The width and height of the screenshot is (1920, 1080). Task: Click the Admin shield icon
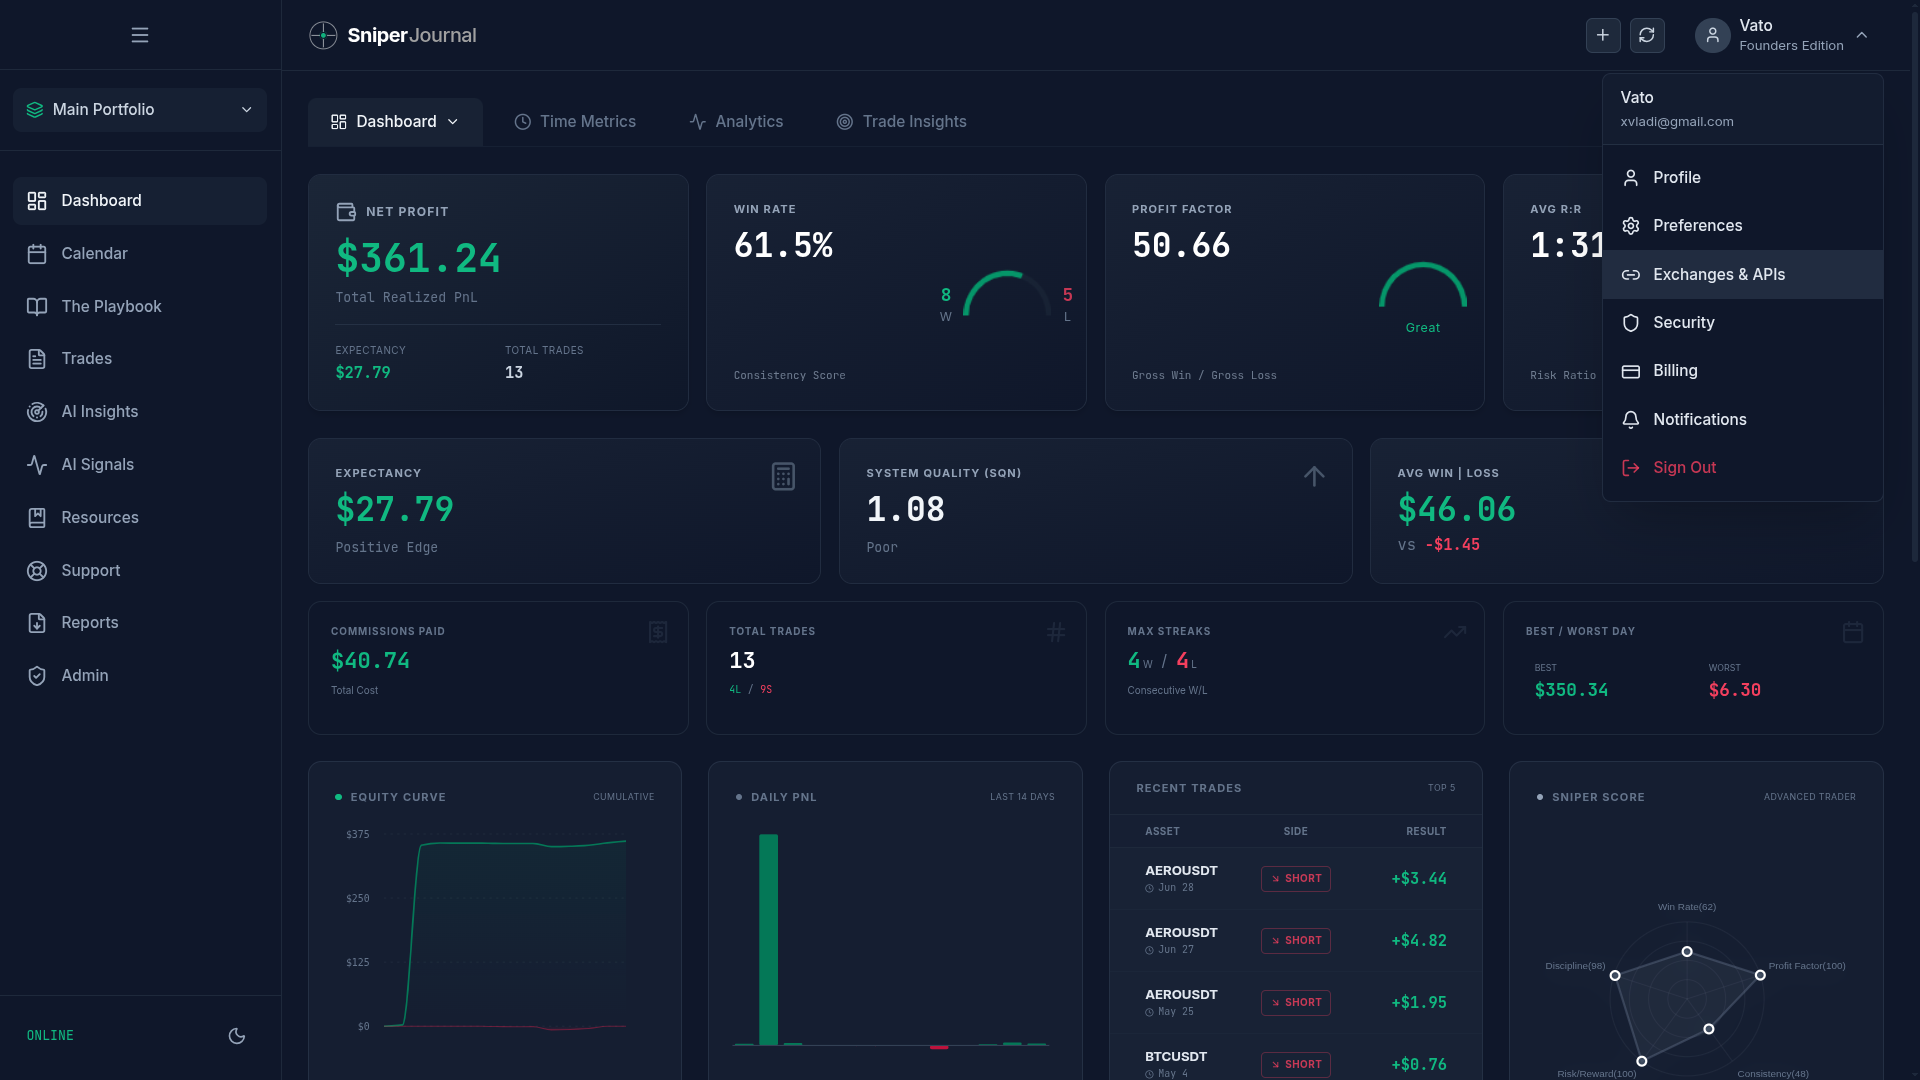pos(37,676)
